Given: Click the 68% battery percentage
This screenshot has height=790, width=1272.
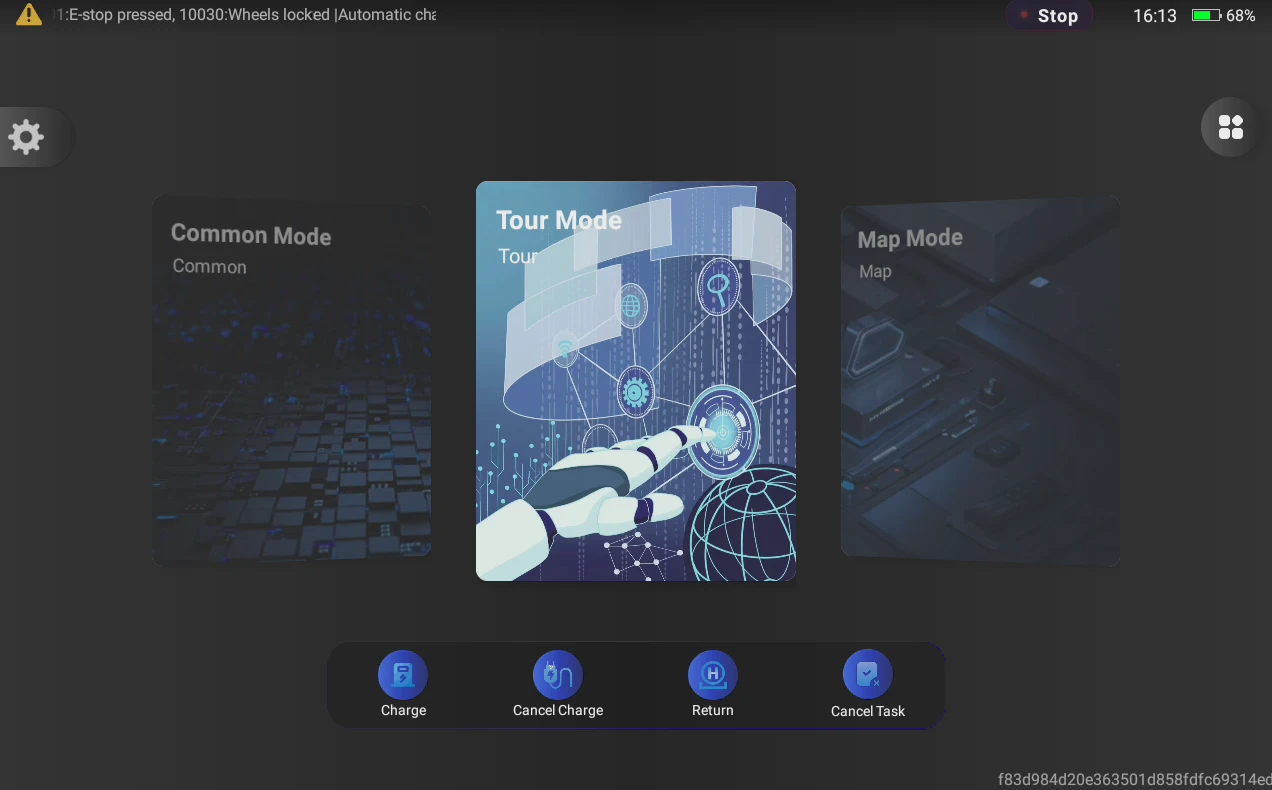Looking at the screenshot, I should tap(1241, 16).
